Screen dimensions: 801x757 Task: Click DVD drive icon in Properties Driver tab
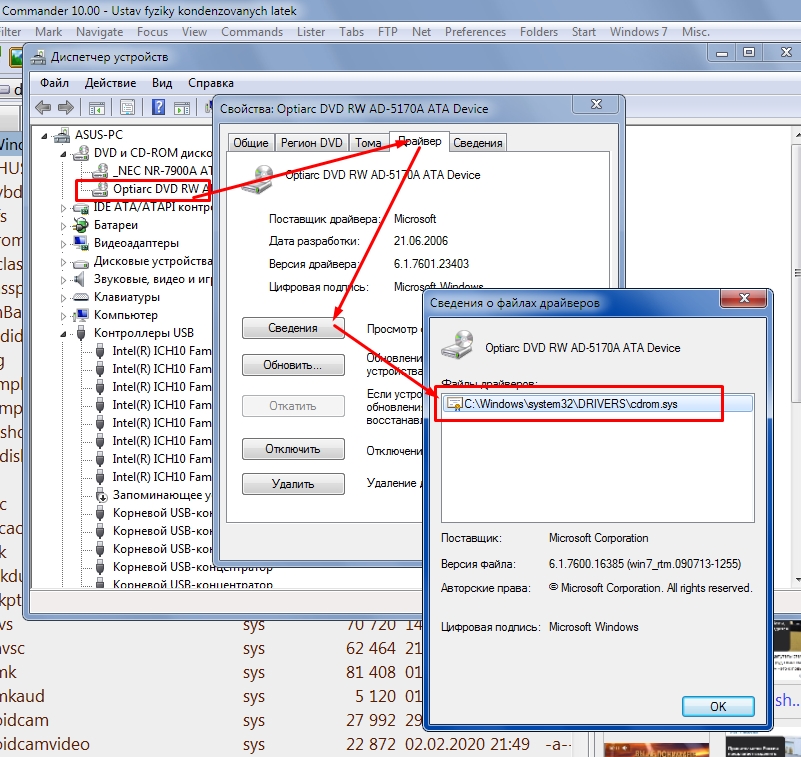(x=257, y=179)
